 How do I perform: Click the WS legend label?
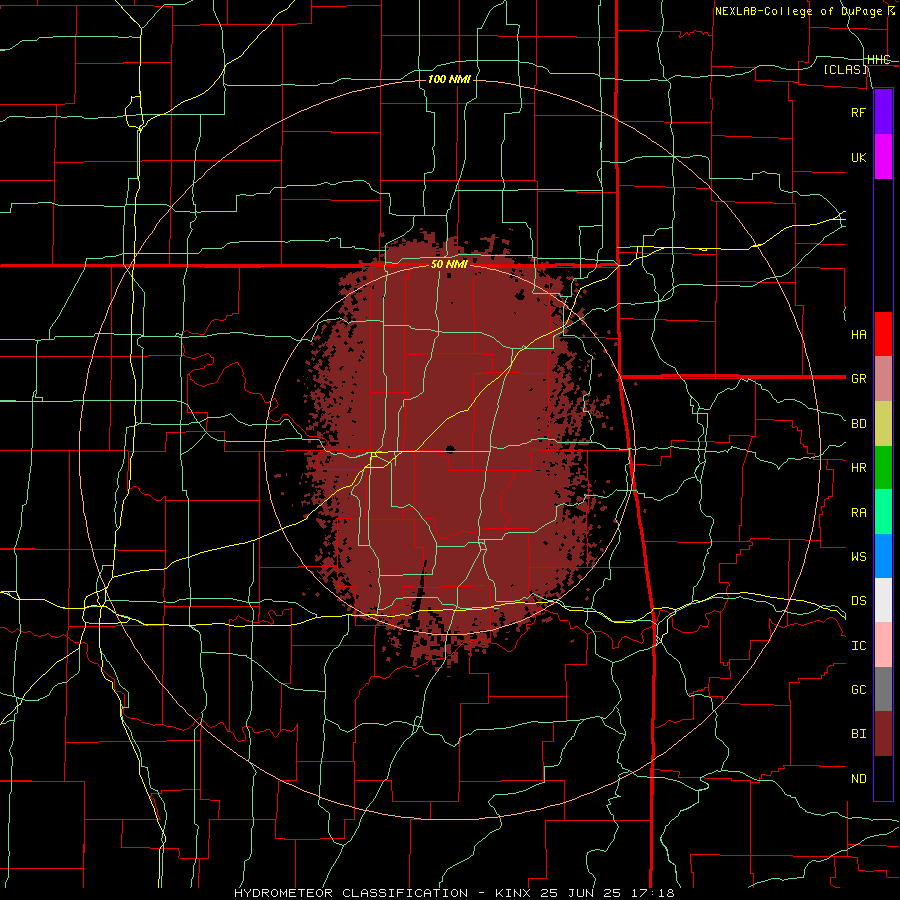pyautogui.click(x=859, y=556)
